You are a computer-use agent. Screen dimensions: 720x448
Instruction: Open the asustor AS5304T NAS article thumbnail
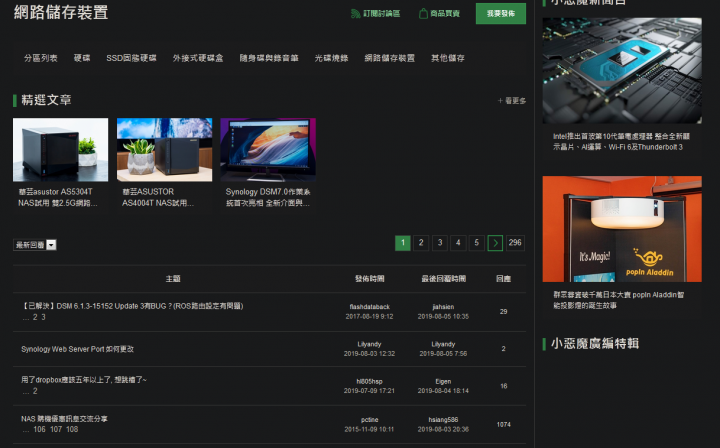tap(61, 150)
